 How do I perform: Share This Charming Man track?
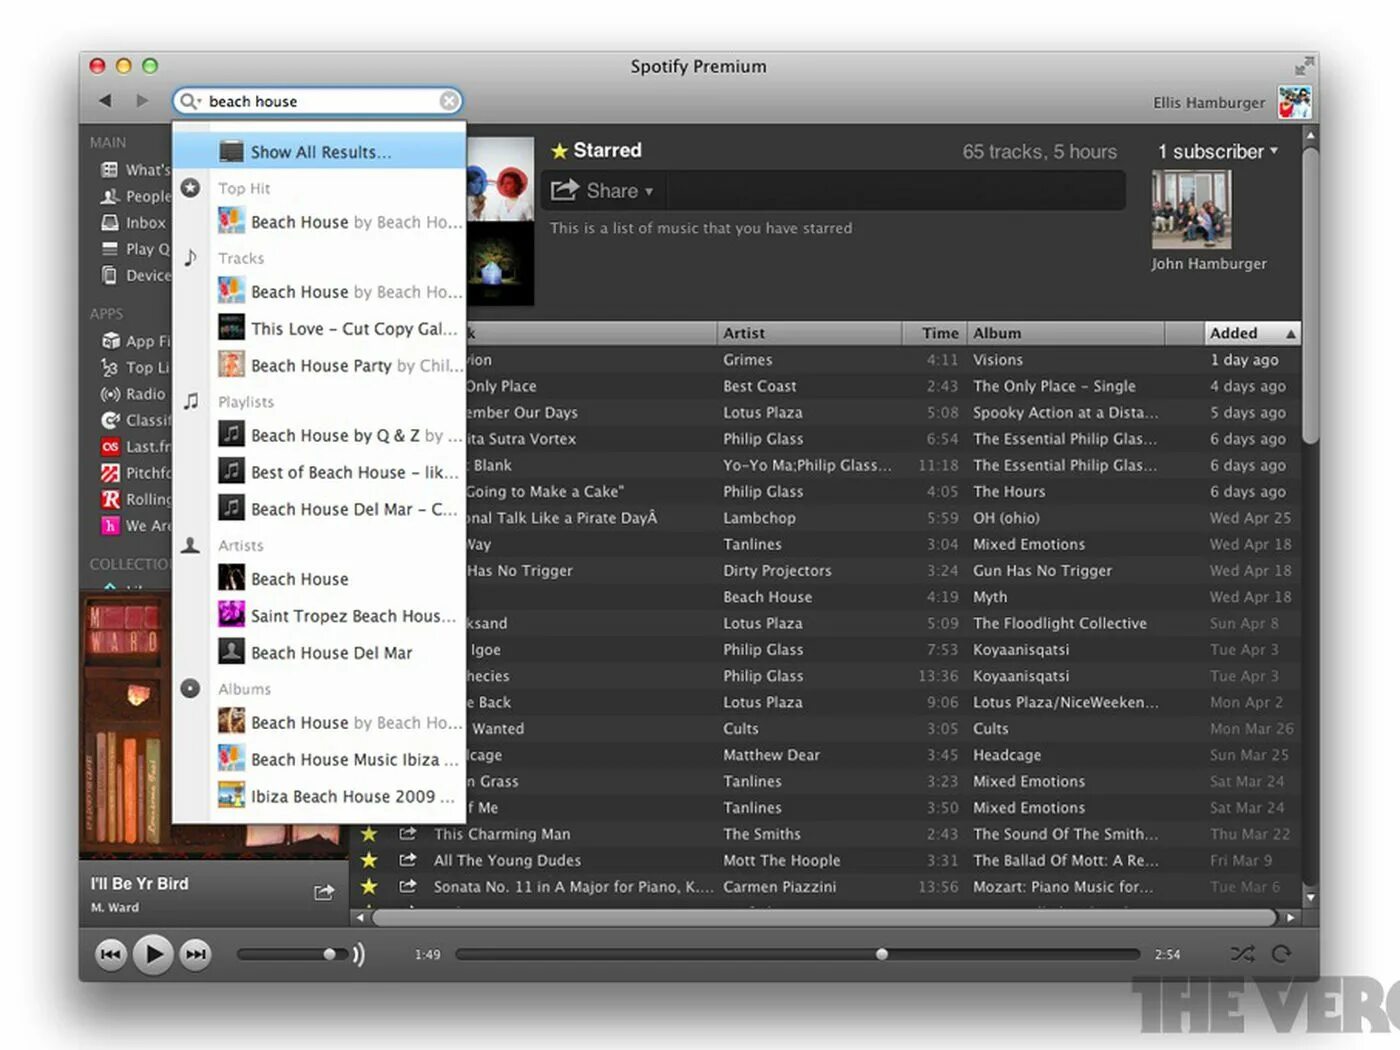(x=408, y=833)
